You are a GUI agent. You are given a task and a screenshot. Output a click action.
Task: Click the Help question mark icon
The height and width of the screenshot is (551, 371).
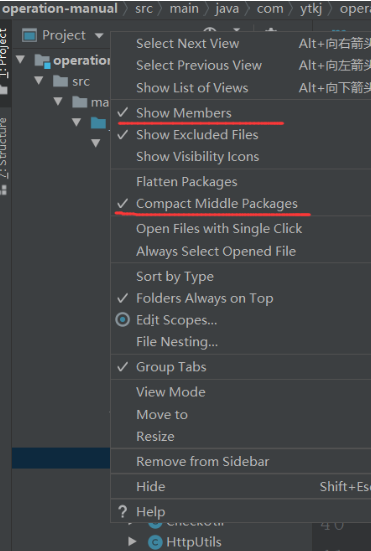(x=122, y=512)
